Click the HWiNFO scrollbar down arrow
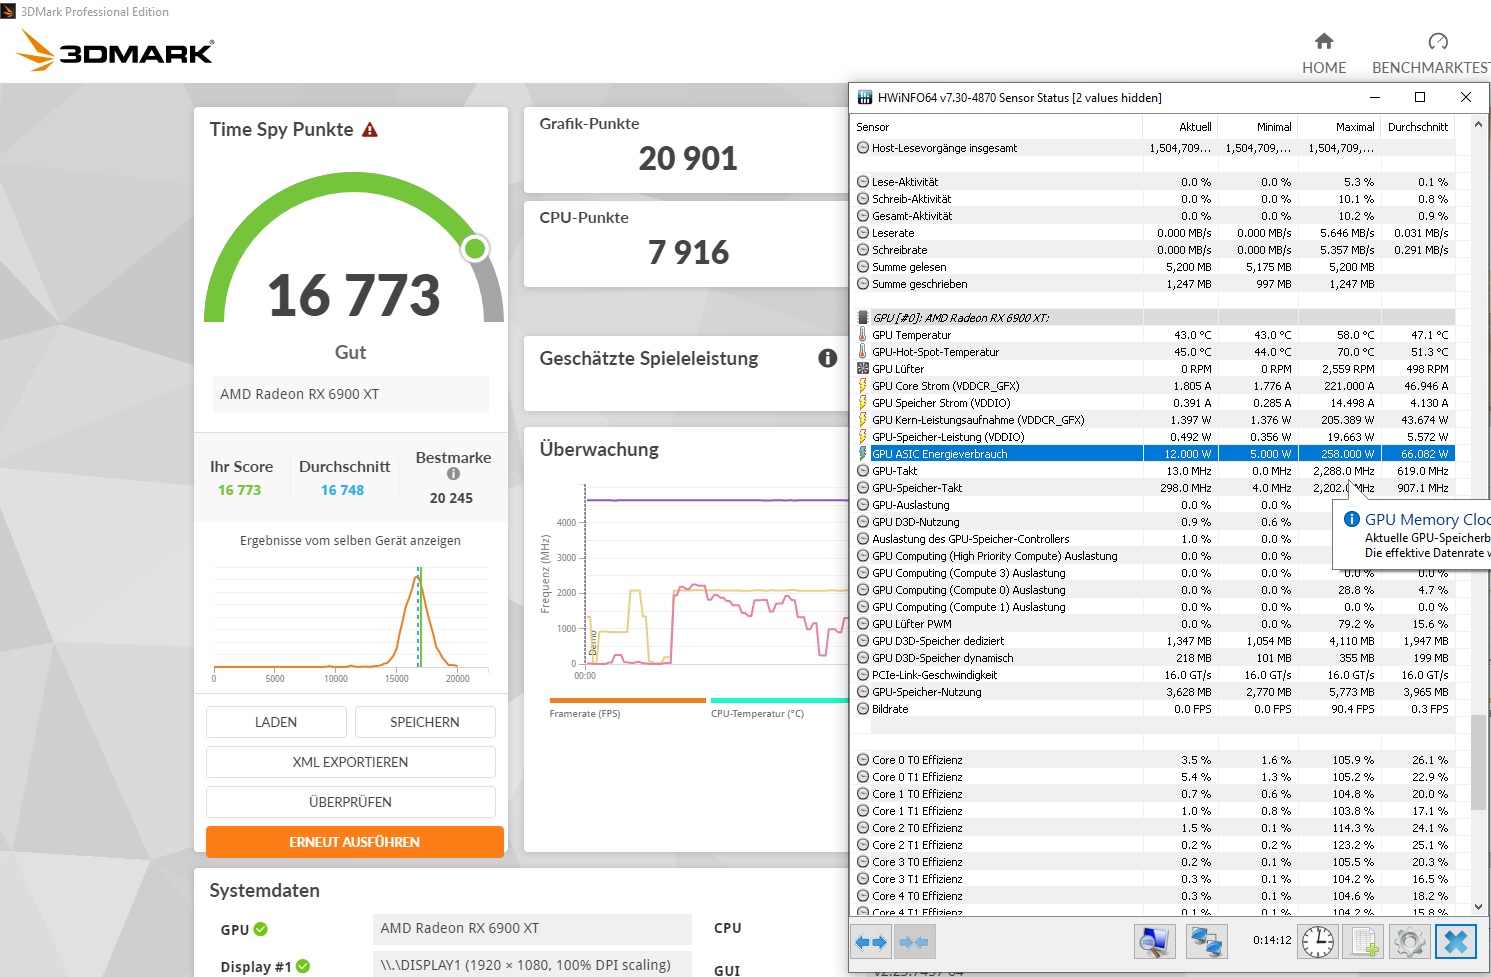 (1479, 907)
